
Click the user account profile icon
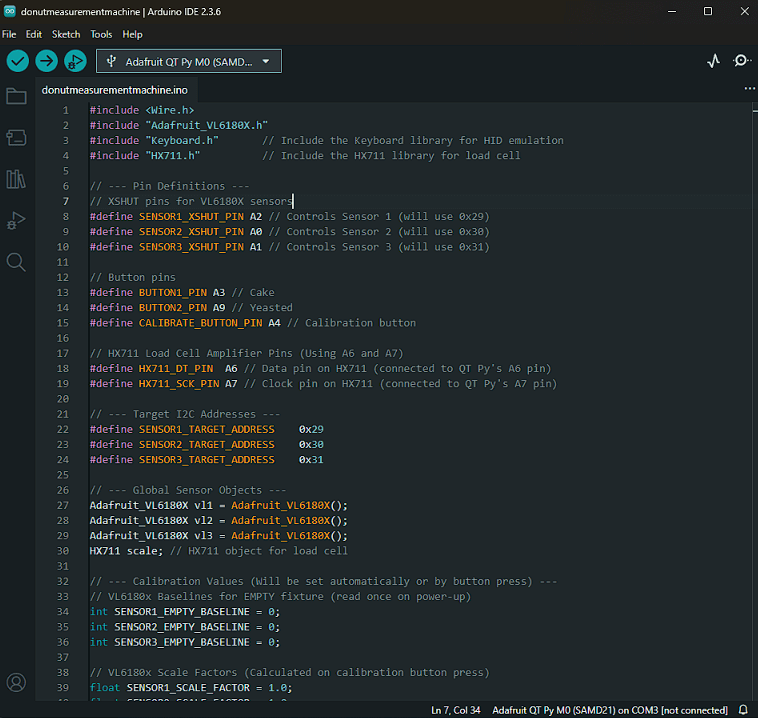(16, 683)
